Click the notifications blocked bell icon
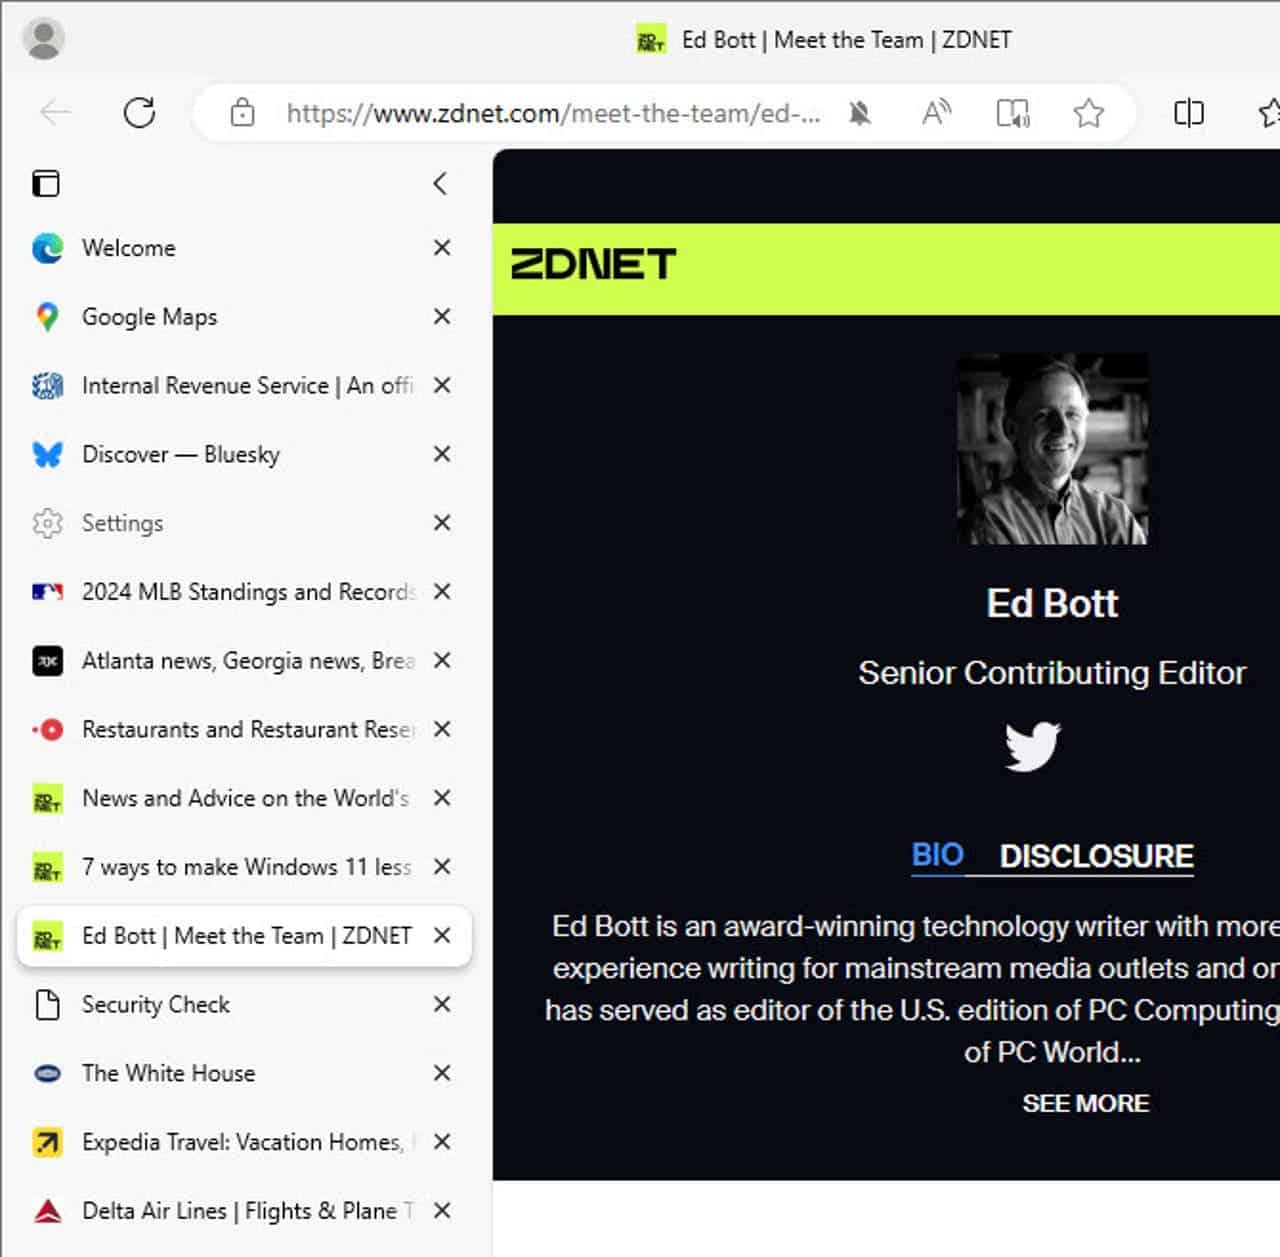 tap(860, 113)
